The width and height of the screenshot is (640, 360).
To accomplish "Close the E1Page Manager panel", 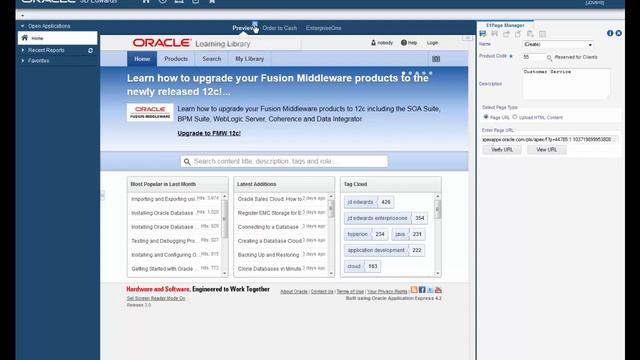I will 618,33.
